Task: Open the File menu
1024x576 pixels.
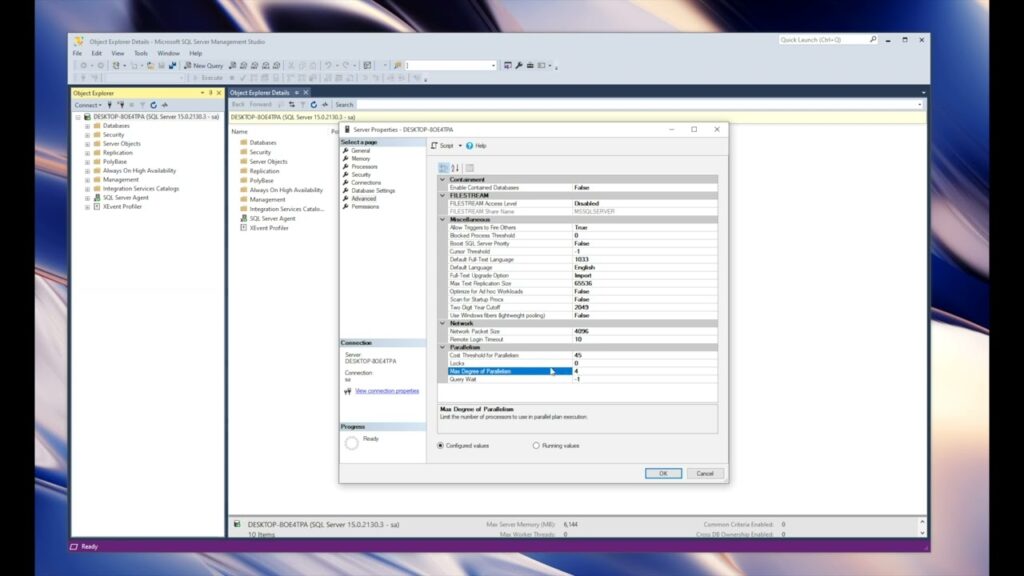Action: click(78, 54)
